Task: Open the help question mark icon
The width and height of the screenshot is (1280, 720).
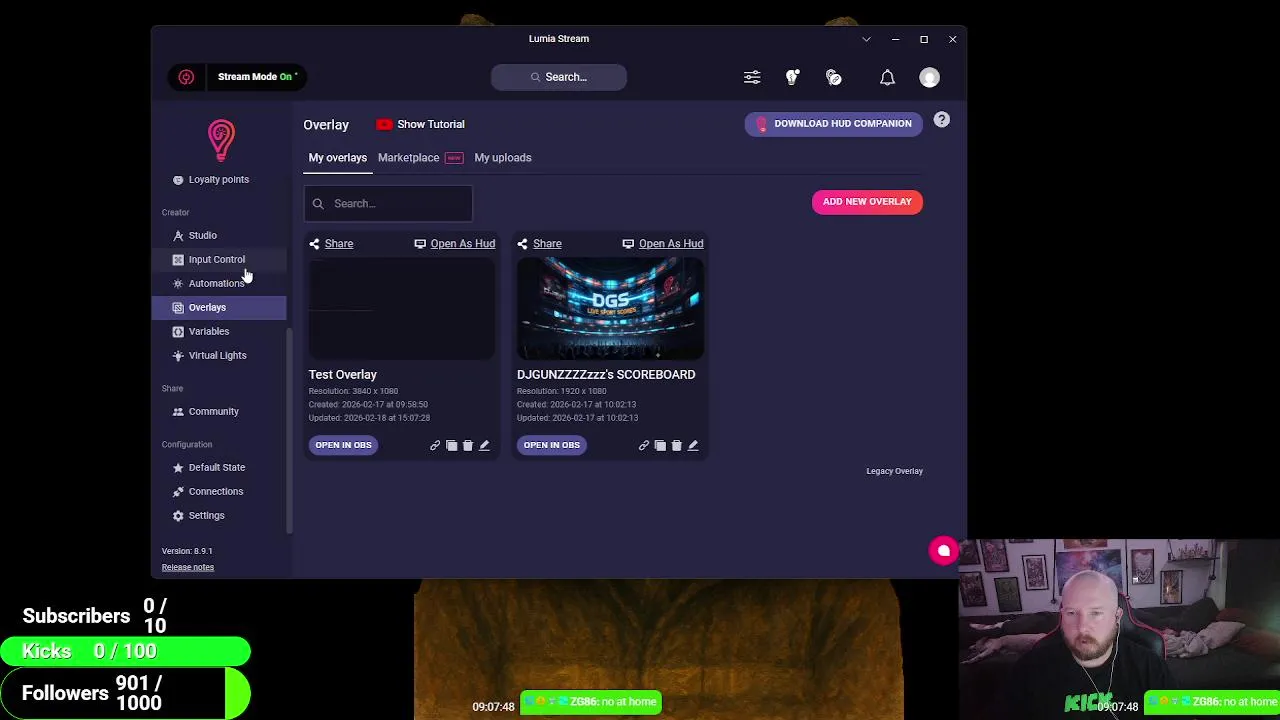Action: tap(942, 120)
